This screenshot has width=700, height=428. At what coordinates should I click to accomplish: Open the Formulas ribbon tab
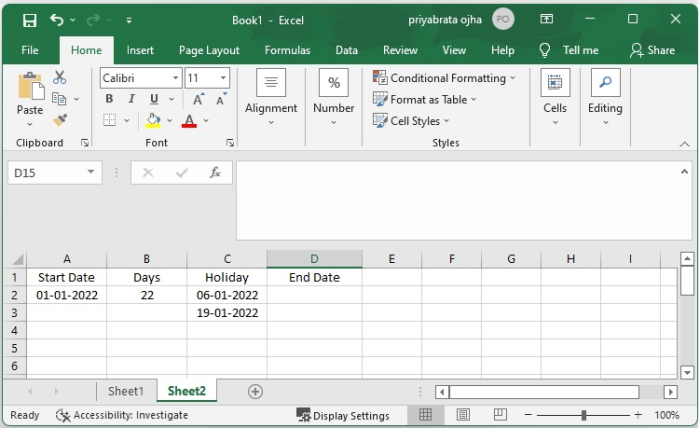click(x=287, y=50)
